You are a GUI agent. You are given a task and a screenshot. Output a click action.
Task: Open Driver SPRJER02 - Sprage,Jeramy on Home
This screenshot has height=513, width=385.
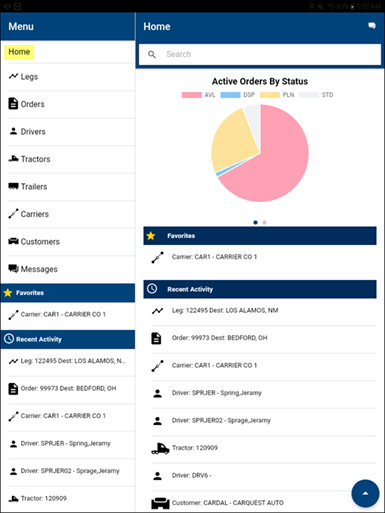click(260, 421)
